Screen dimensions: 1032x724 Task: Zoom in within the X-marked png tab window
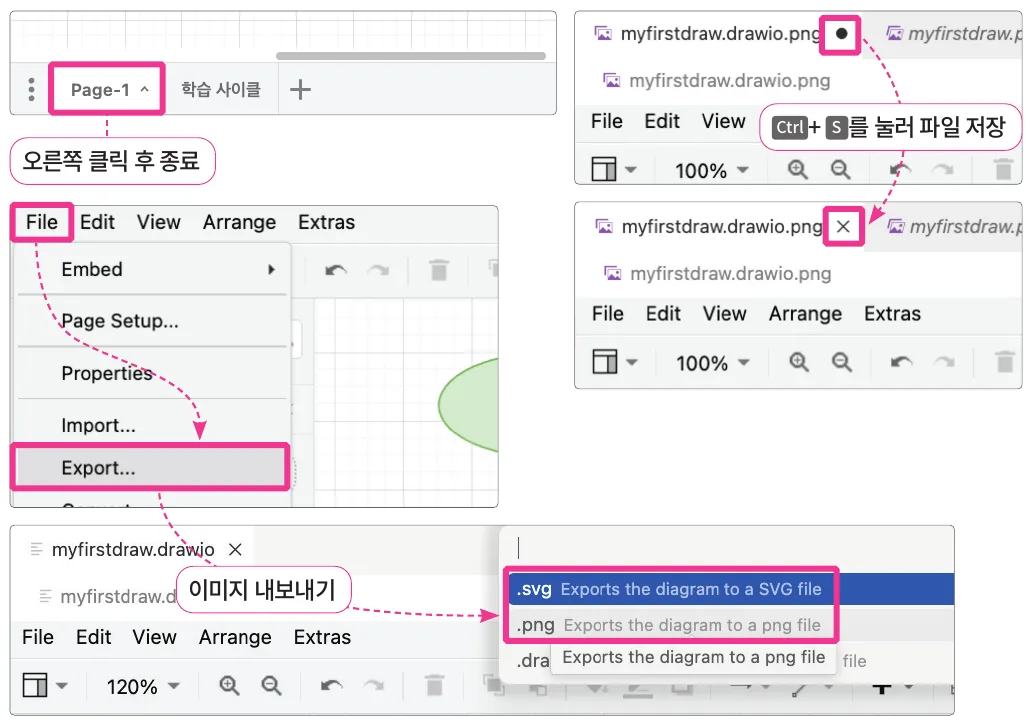799,362
